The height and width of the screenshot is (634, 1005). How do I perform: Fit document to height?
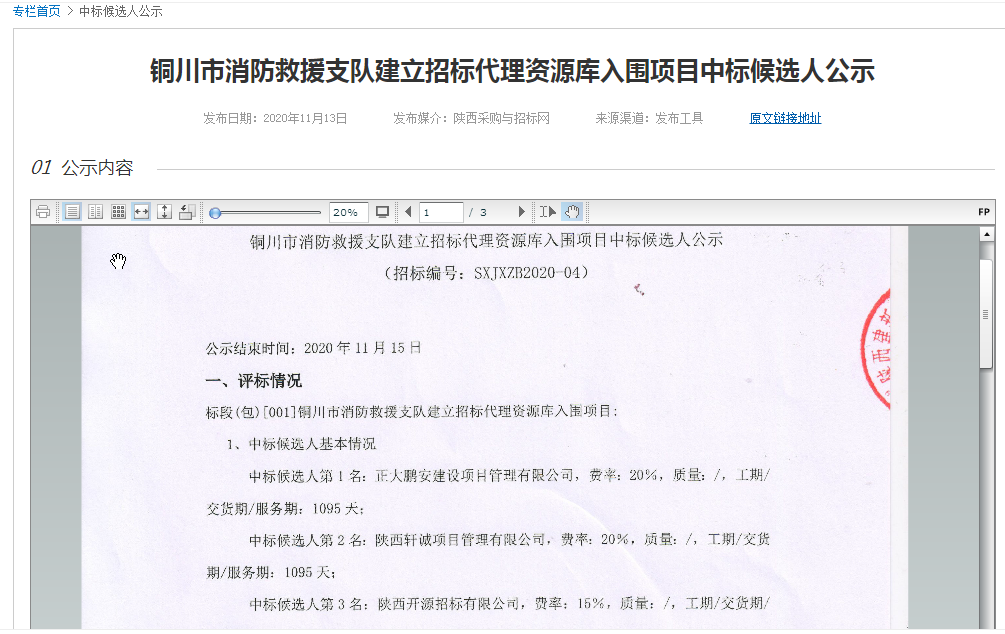click(x=164, y=212)
